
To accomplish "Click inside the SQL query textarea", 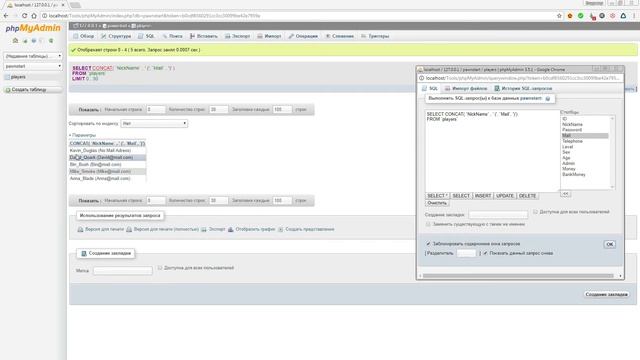I will click(x=492, y=151).
